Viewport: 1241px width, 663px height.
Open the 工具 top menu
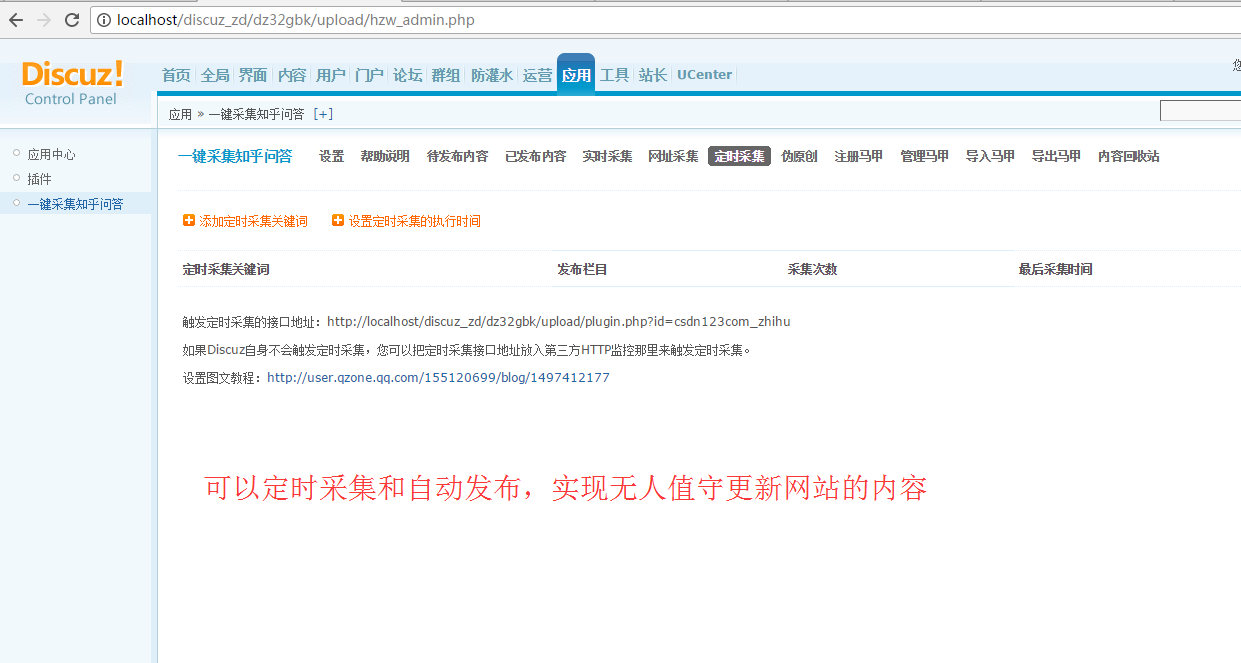pos(614,75)
